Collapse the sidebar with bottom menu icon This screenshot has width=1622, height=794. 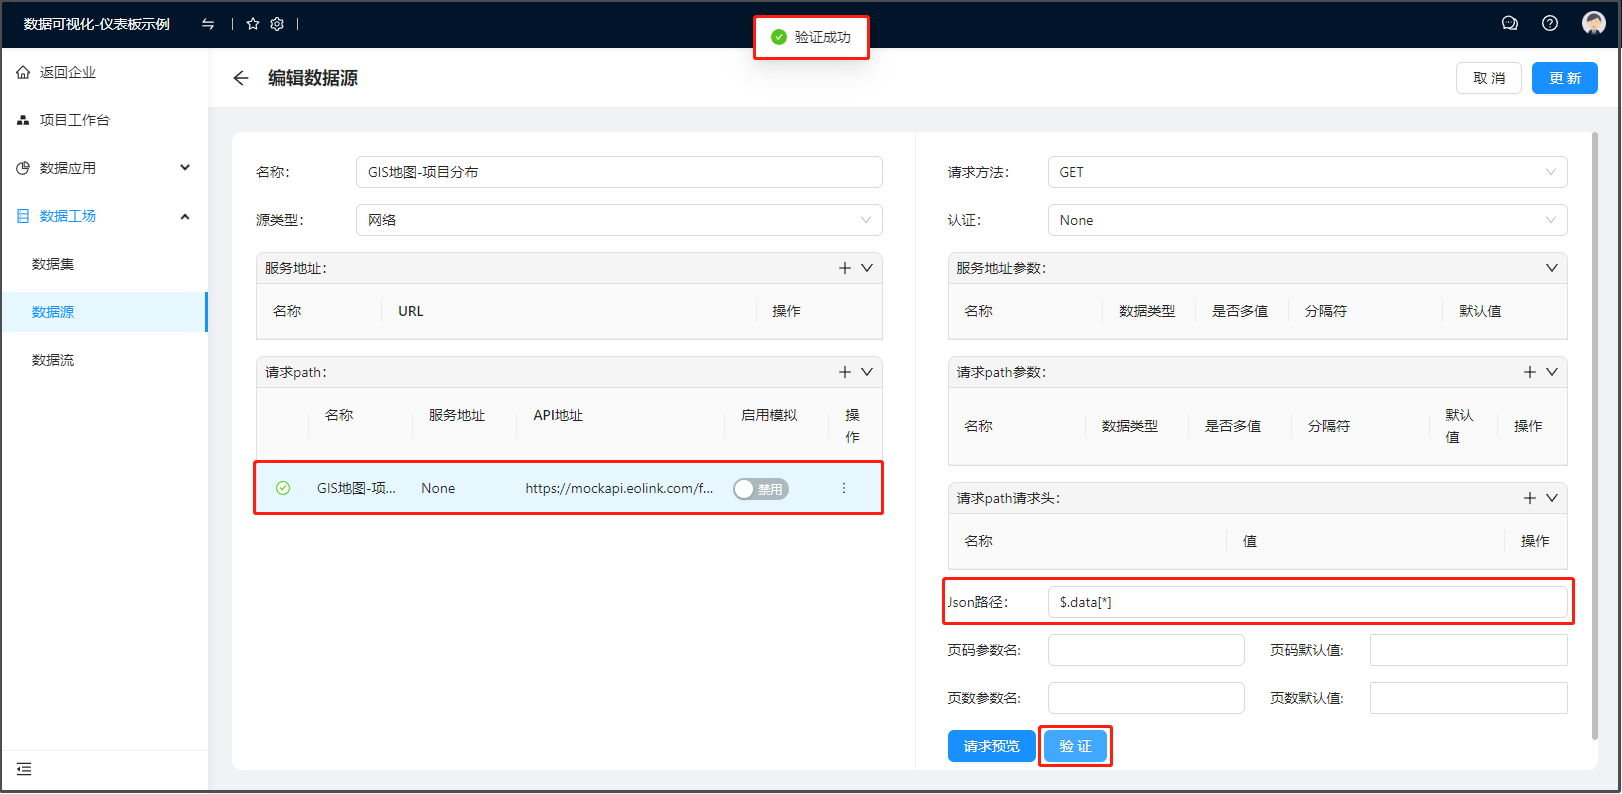24,769
